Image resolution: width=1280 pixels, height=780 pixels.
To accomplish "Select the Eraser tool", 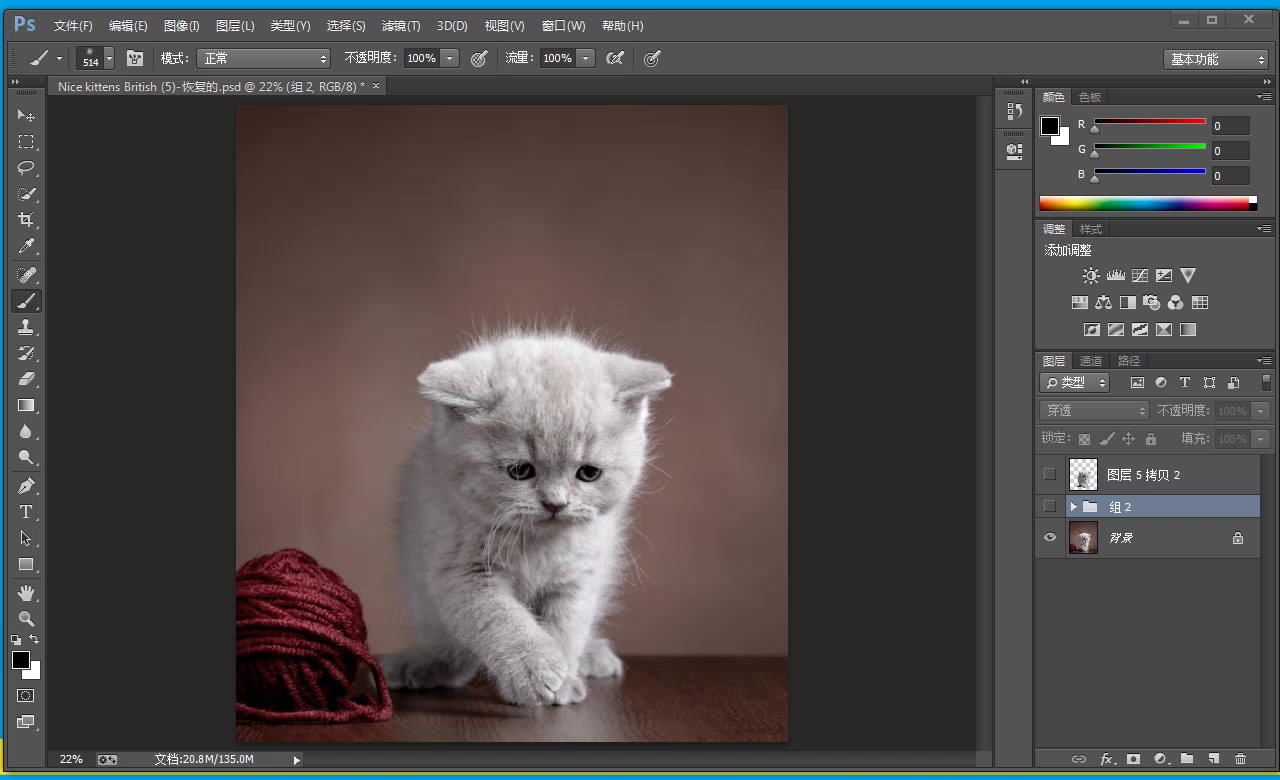I will [26, 379].
